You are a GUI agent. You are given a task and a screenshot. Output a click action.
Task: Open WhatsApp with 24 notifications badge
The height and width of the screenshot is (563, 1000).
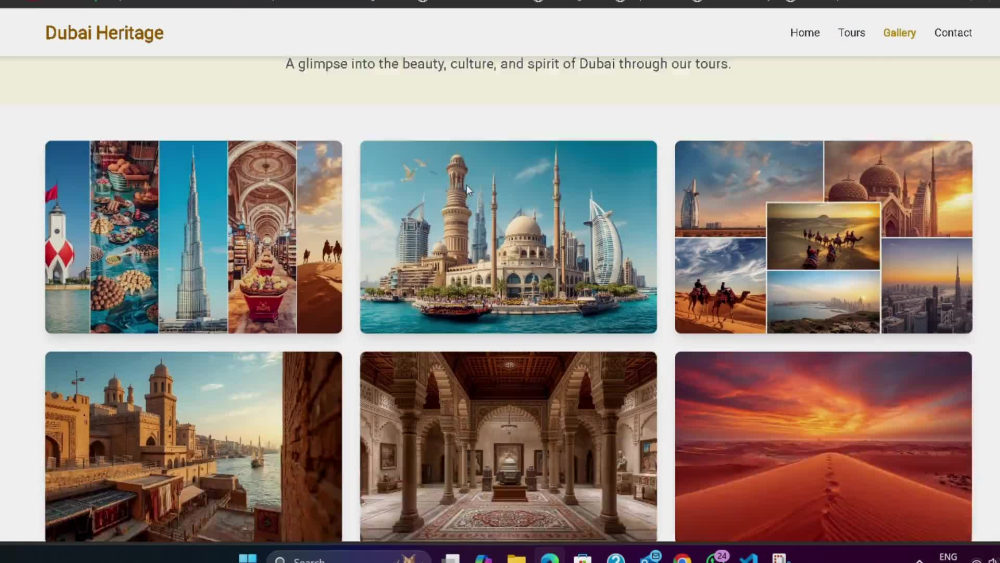[x=716, y=557]
